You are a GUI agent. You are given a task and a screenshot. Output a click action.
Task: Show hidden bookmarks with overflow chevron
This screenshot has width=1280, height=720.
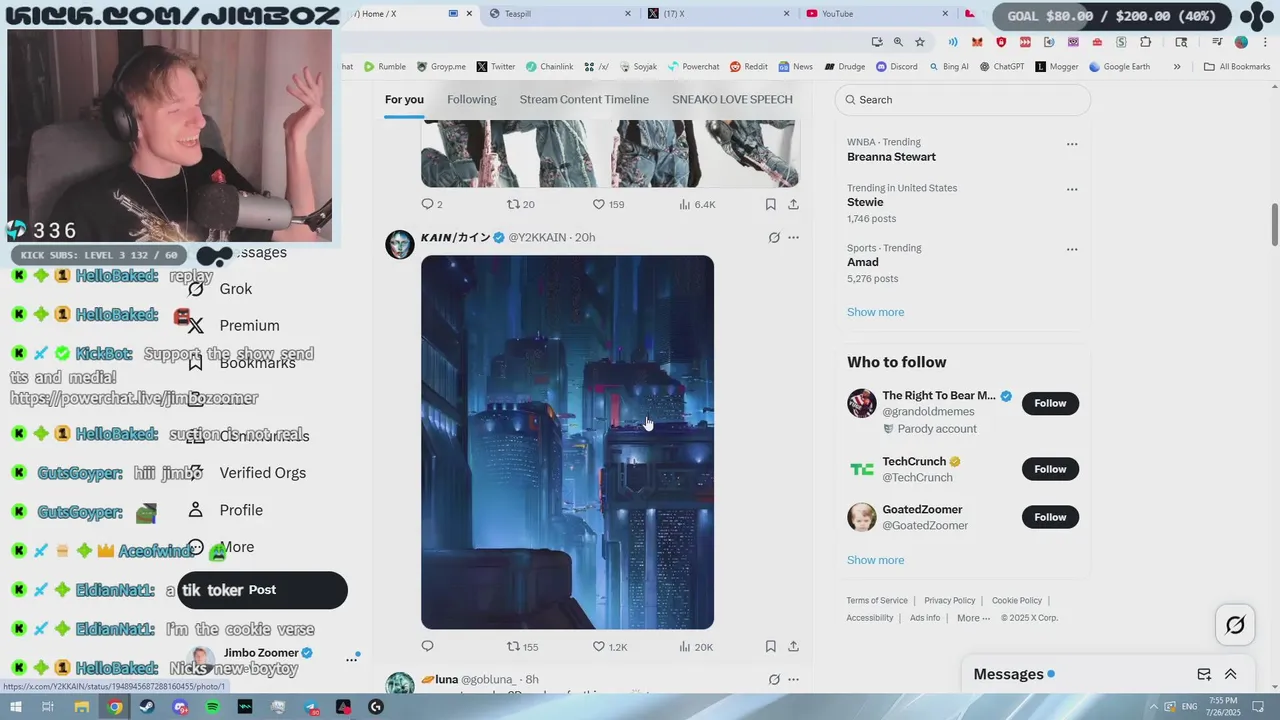[1177, 67]
